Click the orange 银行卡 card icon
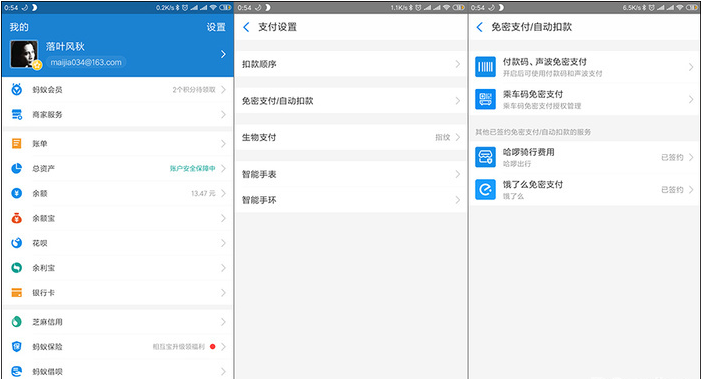Viewport: 704px width, 379px height. (x=17, y=293)
